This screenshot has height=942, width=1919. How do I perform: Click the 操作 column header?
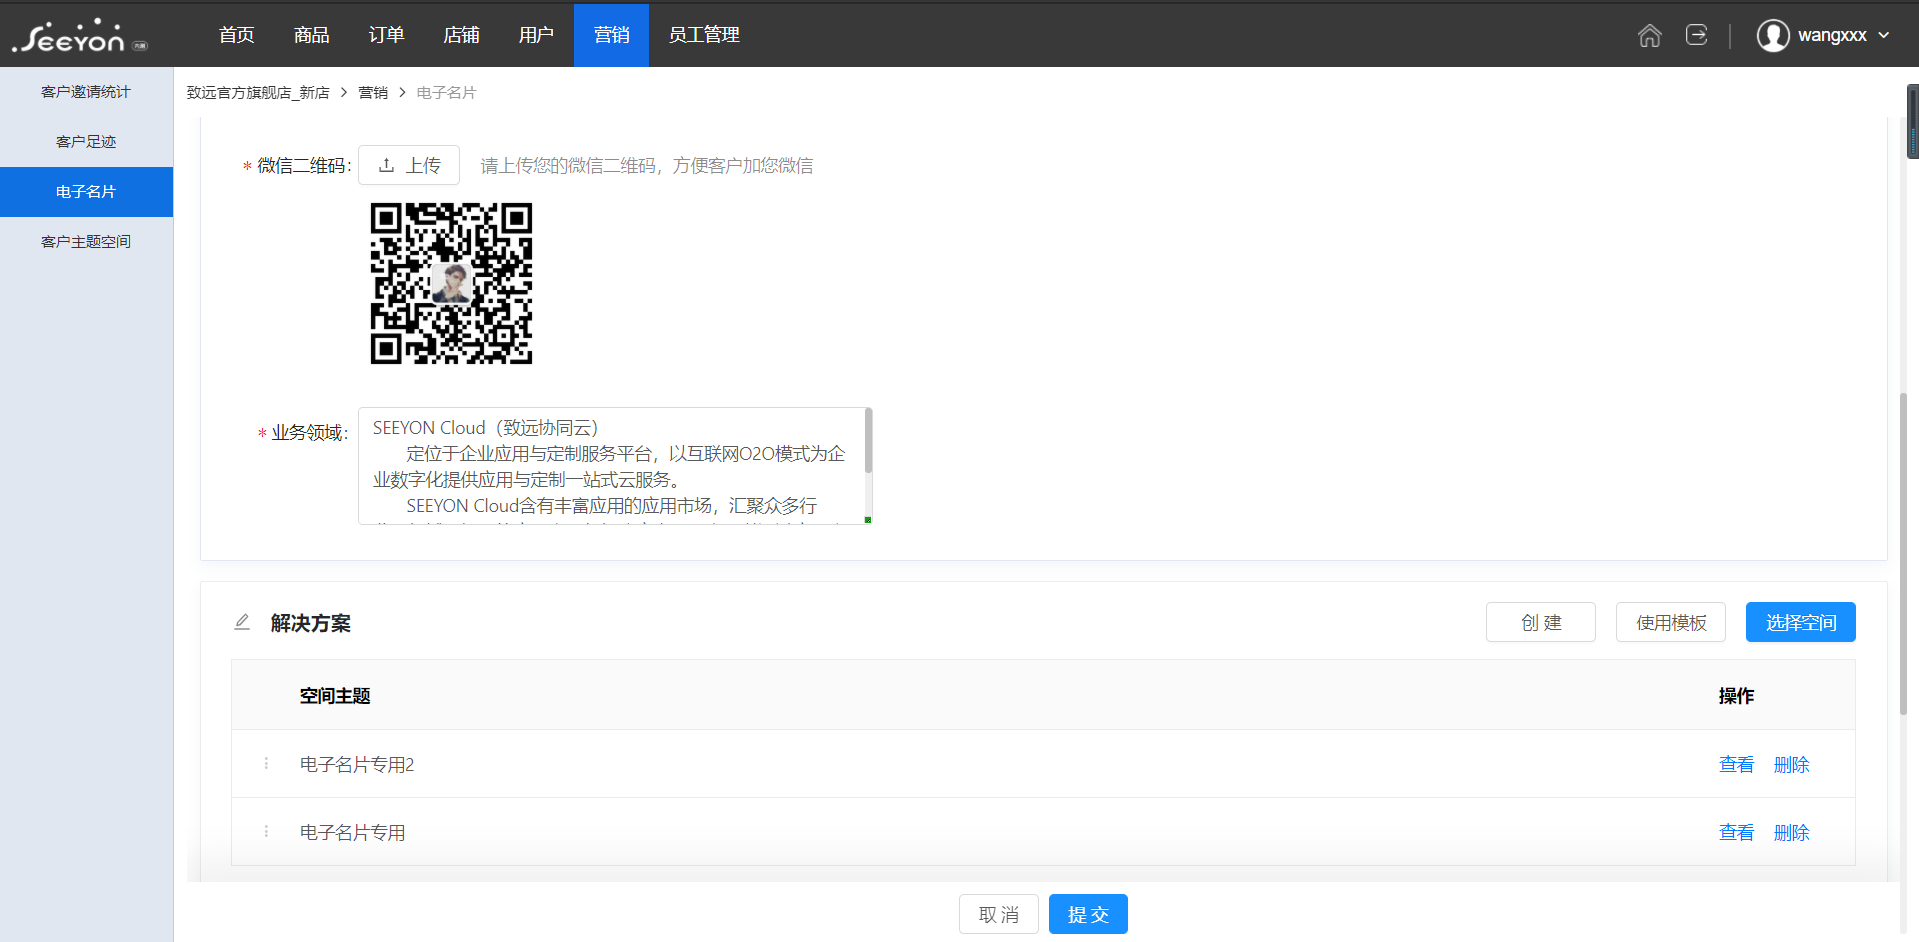click(1736, 696)
